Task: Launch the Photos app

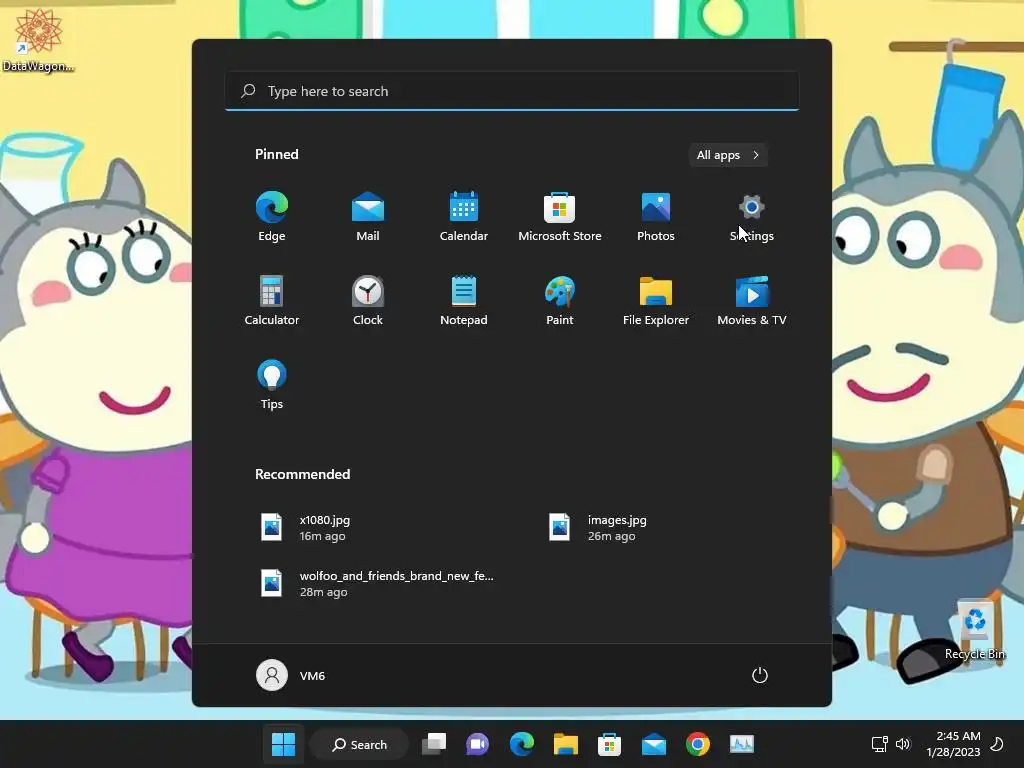Action: pos(656,217)
